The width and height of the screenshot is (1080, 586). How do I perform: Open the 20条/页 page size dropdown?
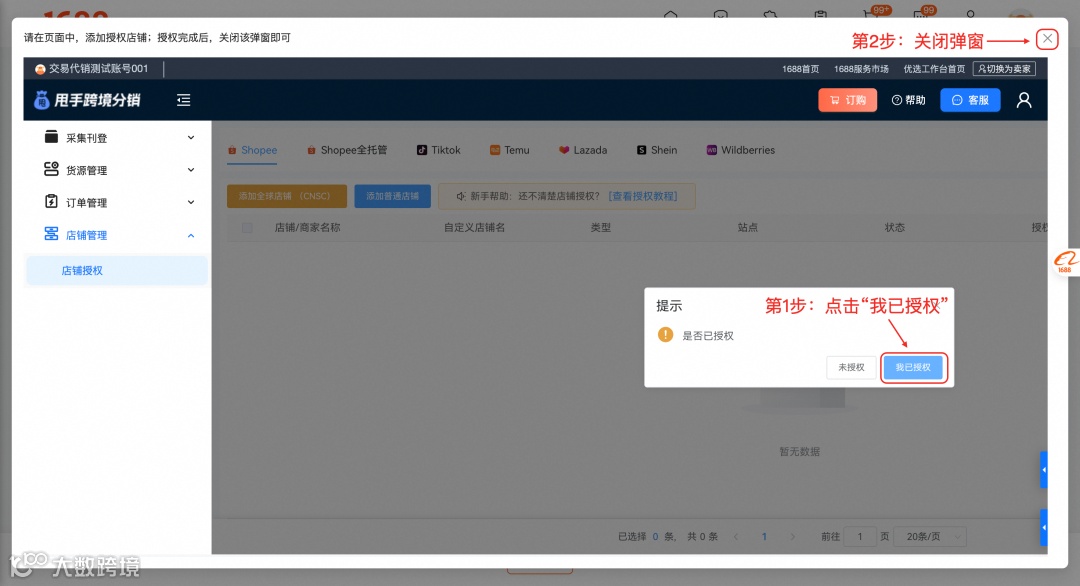[x=930, y=536]
